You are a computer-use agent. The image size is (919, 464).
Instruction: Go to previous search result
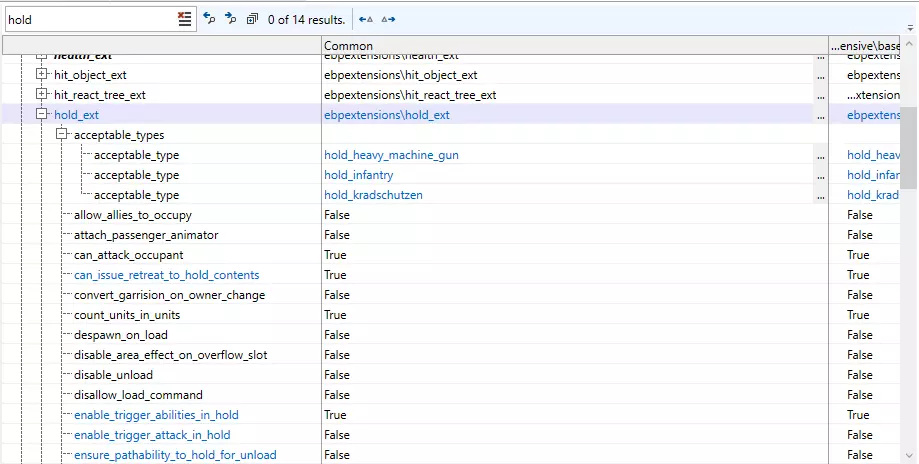(209, 19)
